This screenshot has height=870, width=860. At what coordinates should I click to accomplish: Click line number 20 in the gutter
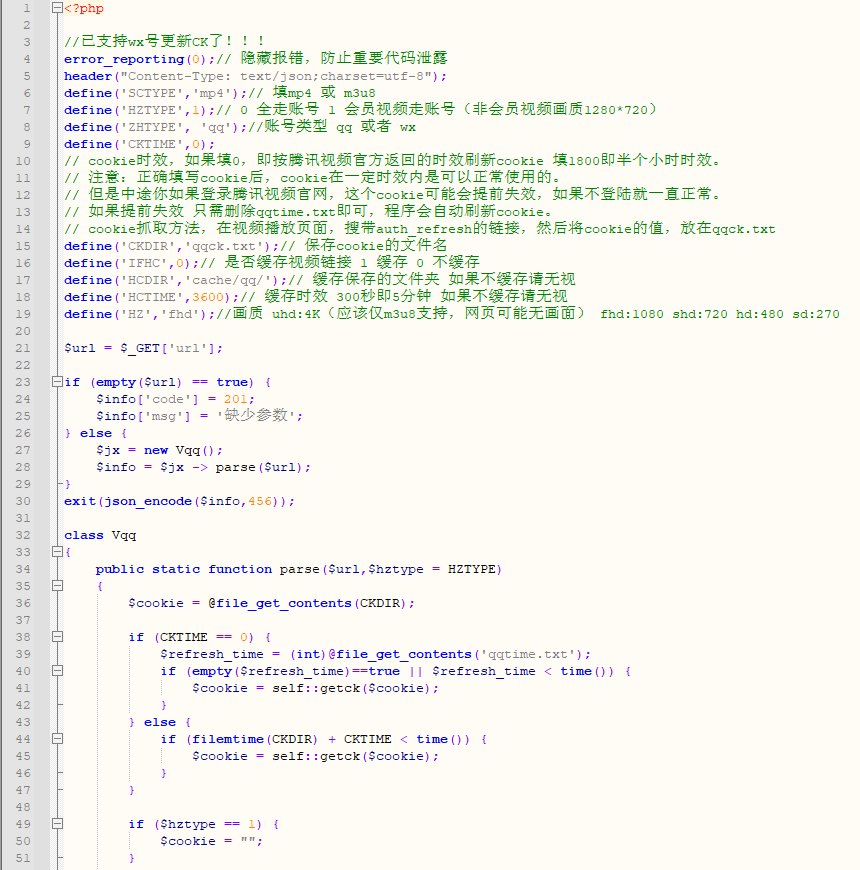tap(23, 331)
